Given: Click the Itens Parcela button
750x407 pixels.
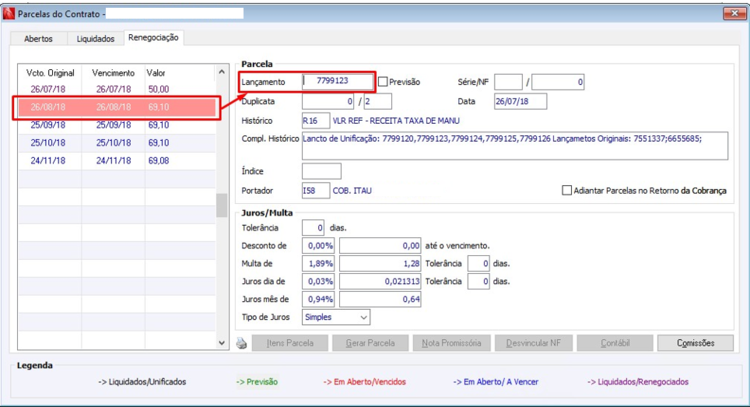Looking at the screenshot, I should pos(290,343).
